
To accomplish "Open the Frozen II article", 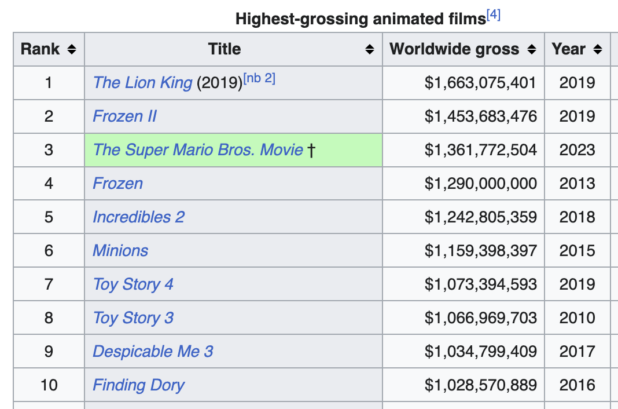I will tap(124, 116).
